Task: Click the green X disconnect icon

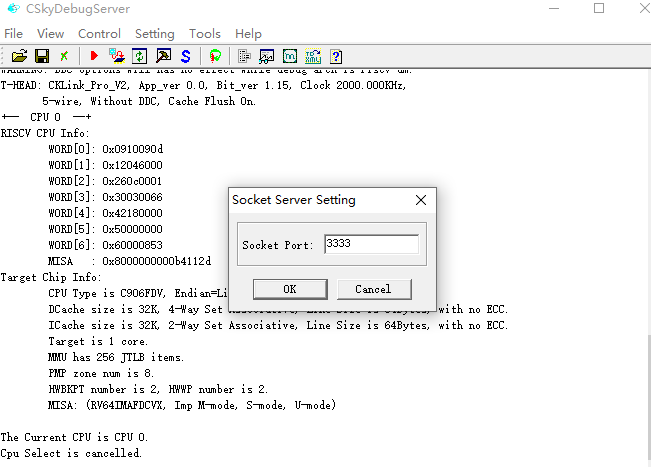Action: (64, 56)
